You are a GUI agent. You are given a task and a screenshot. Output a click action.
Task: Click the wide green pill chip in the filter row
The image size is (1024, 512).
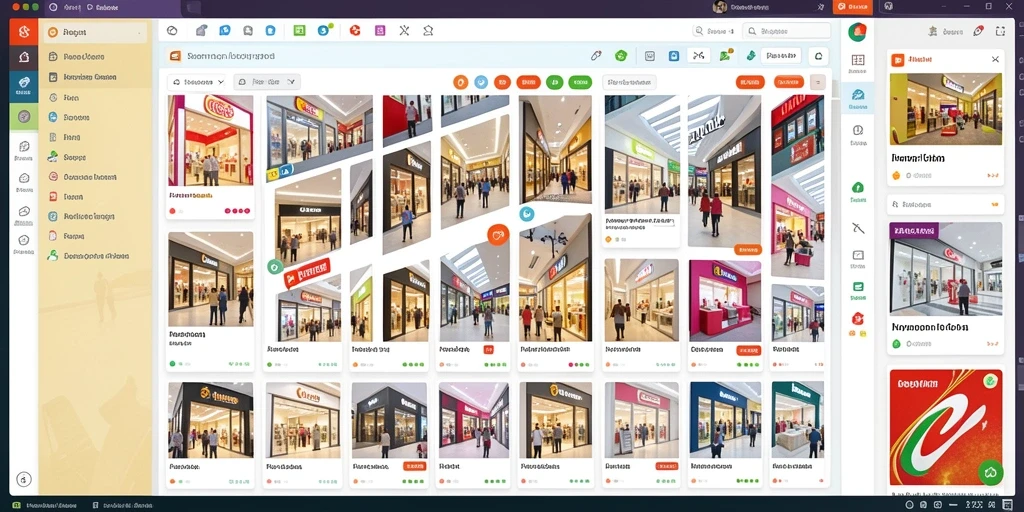[x=580, y=82]
